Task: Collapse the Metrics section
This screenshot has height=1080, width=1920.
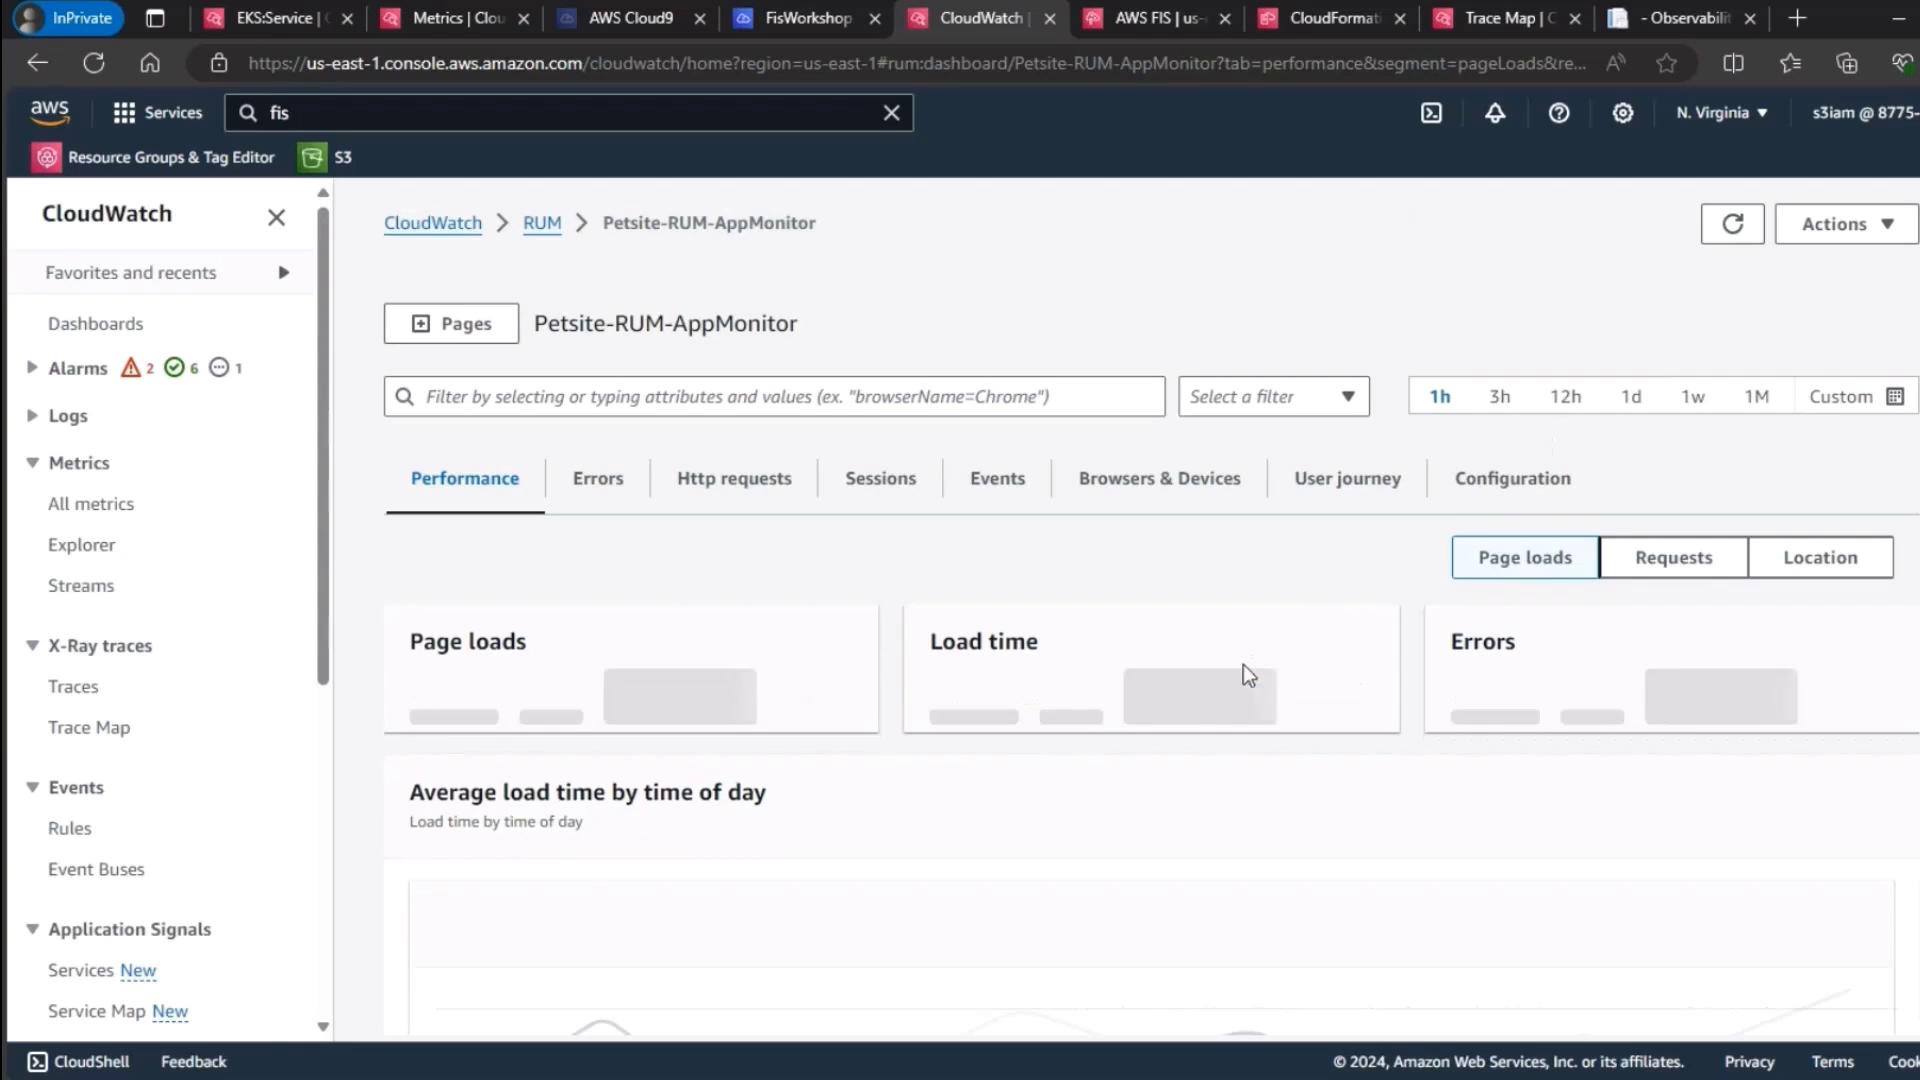Action: pos(32,463)
